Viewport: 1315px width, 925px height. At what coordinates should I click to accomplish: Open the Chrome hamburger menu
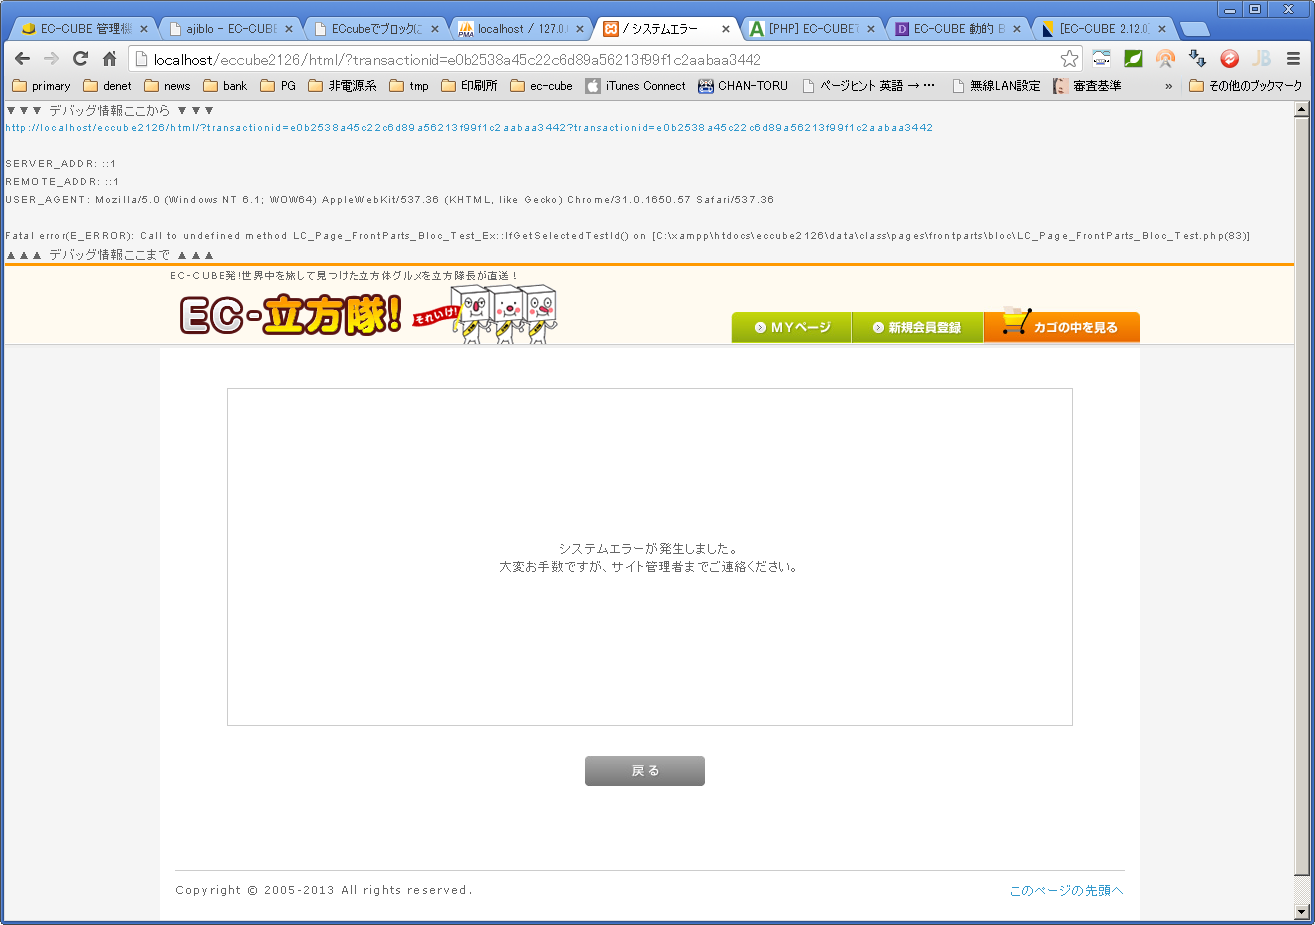coord(1293,59)
